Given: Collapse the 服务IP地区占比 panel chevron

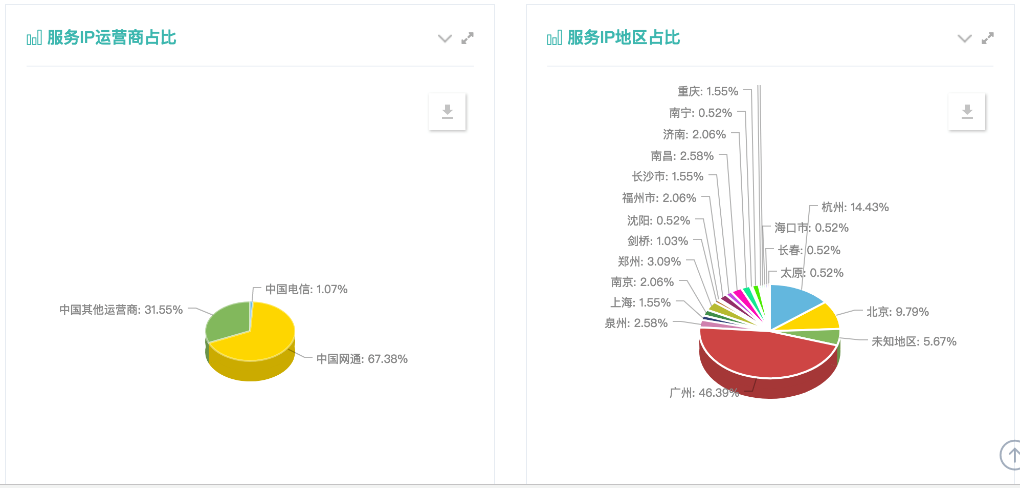Looking at the screenshot, I should [965, 38].
